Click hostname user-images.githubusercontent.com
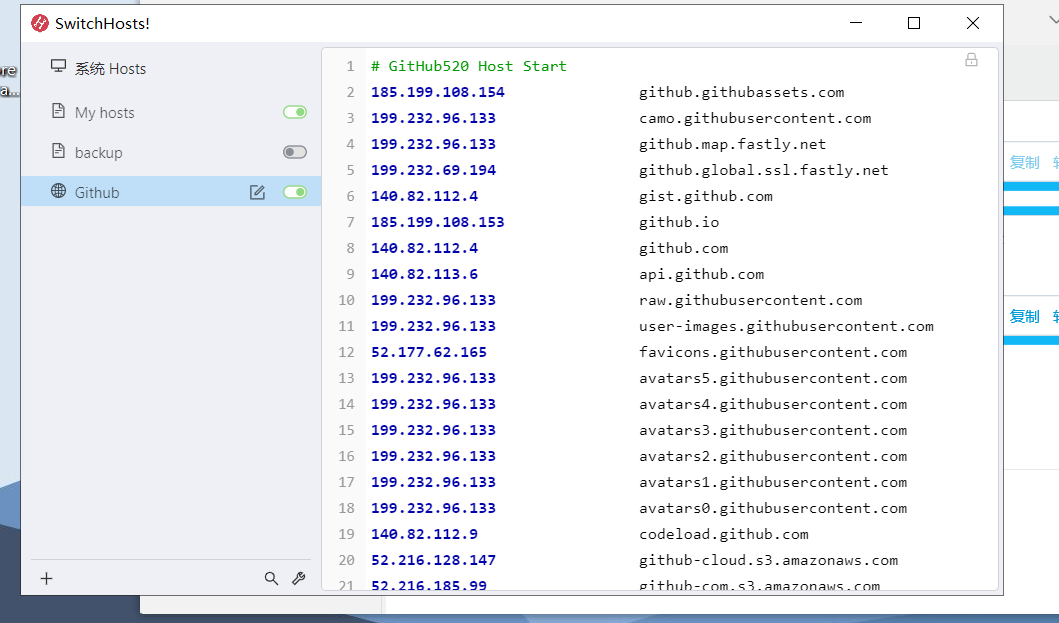 [787, 326]
